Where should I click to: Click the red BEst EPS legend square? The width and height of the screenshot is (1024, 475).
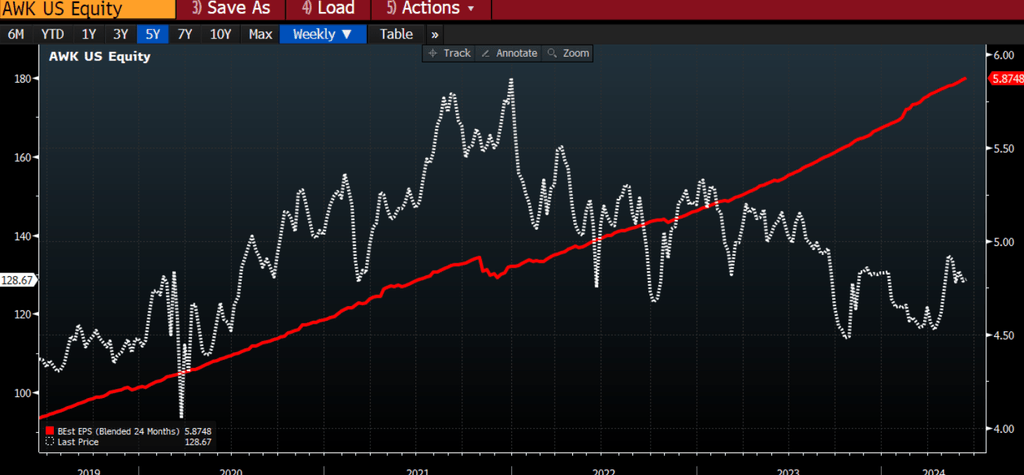pos(50,431)
